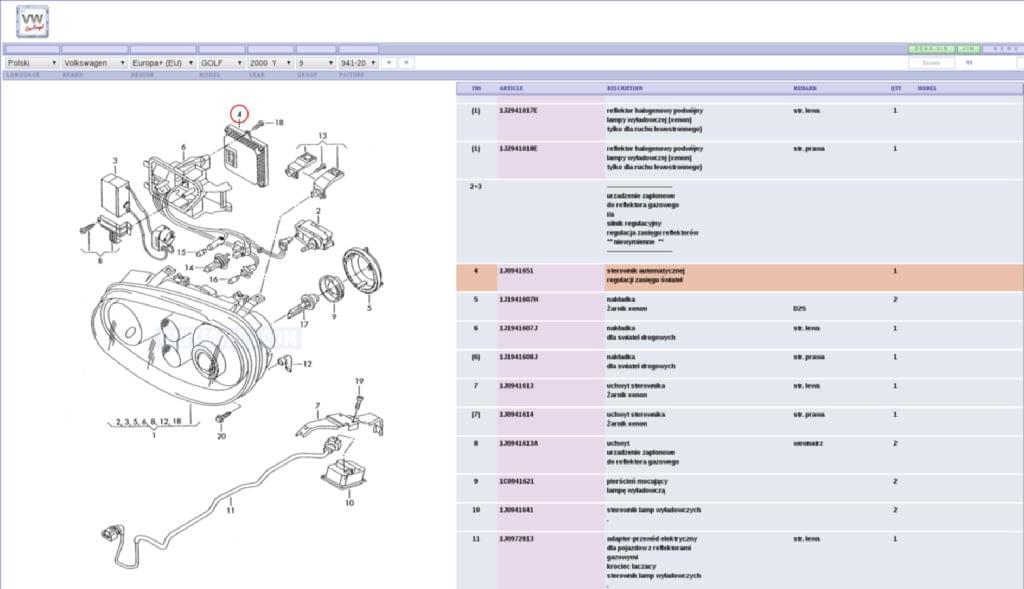1024x589 pixels.
Task: Expand the Europa+ (EU) region dropdown
Action: click(163, 63)
